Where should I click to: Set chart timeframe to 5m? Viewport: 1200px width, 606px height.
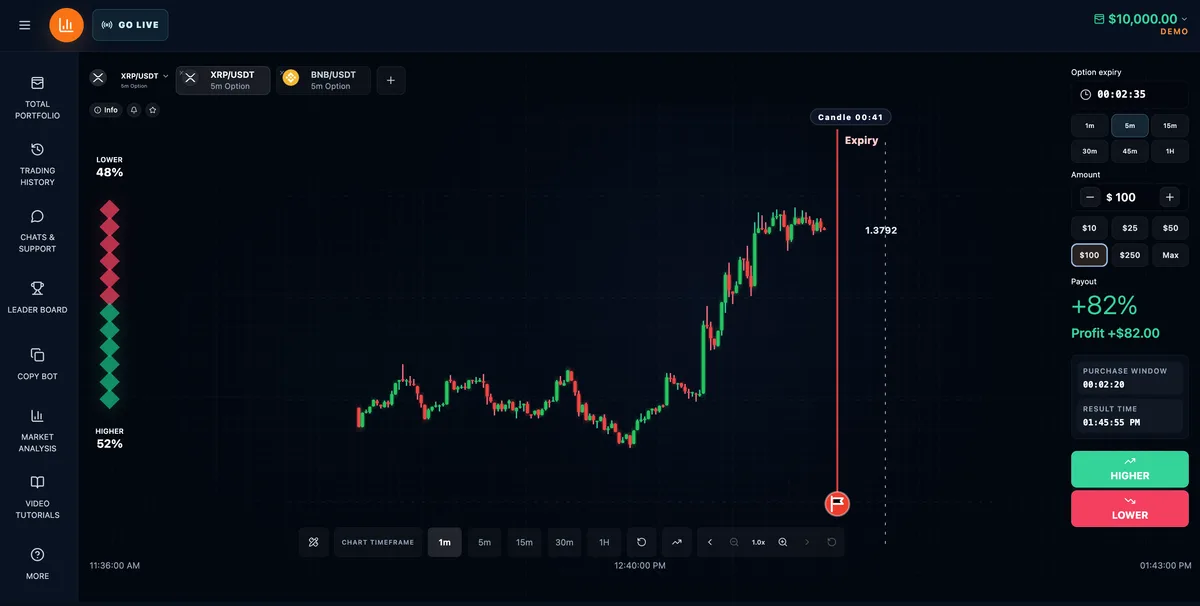coord(485,542)
